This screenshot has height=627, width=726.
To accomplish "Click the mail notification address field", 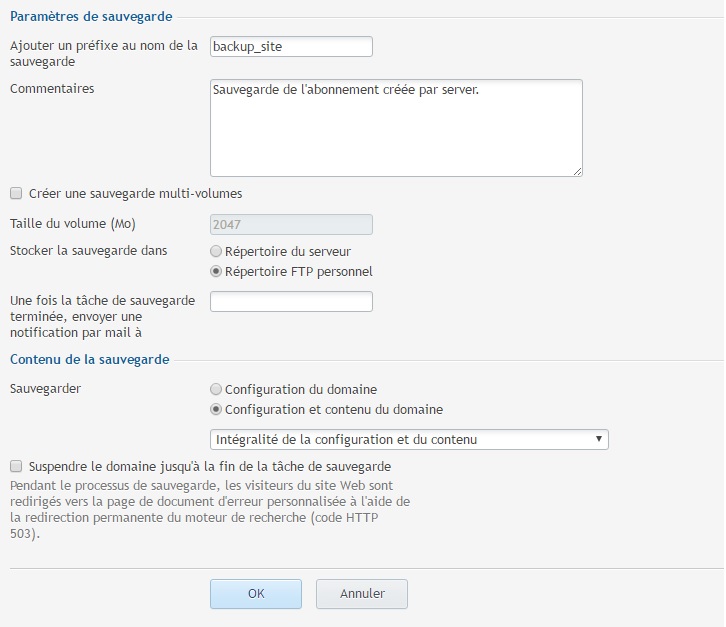I will pos(291,301).
